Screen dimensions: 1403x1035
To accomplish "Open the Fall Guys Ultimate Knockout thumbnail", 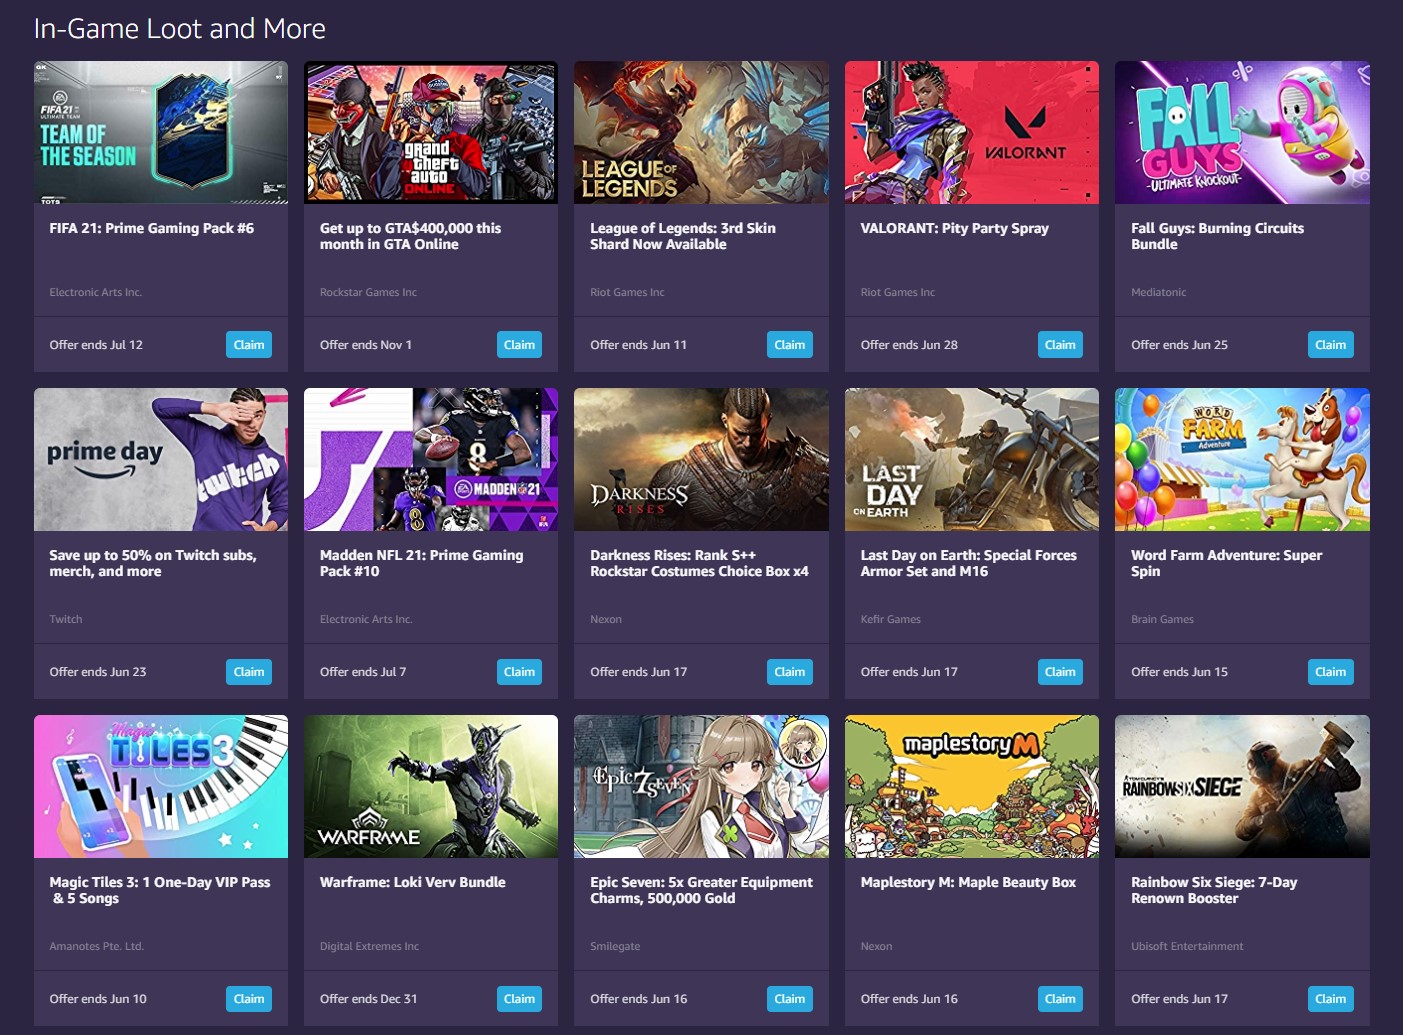I will (x=1242, y=132).
